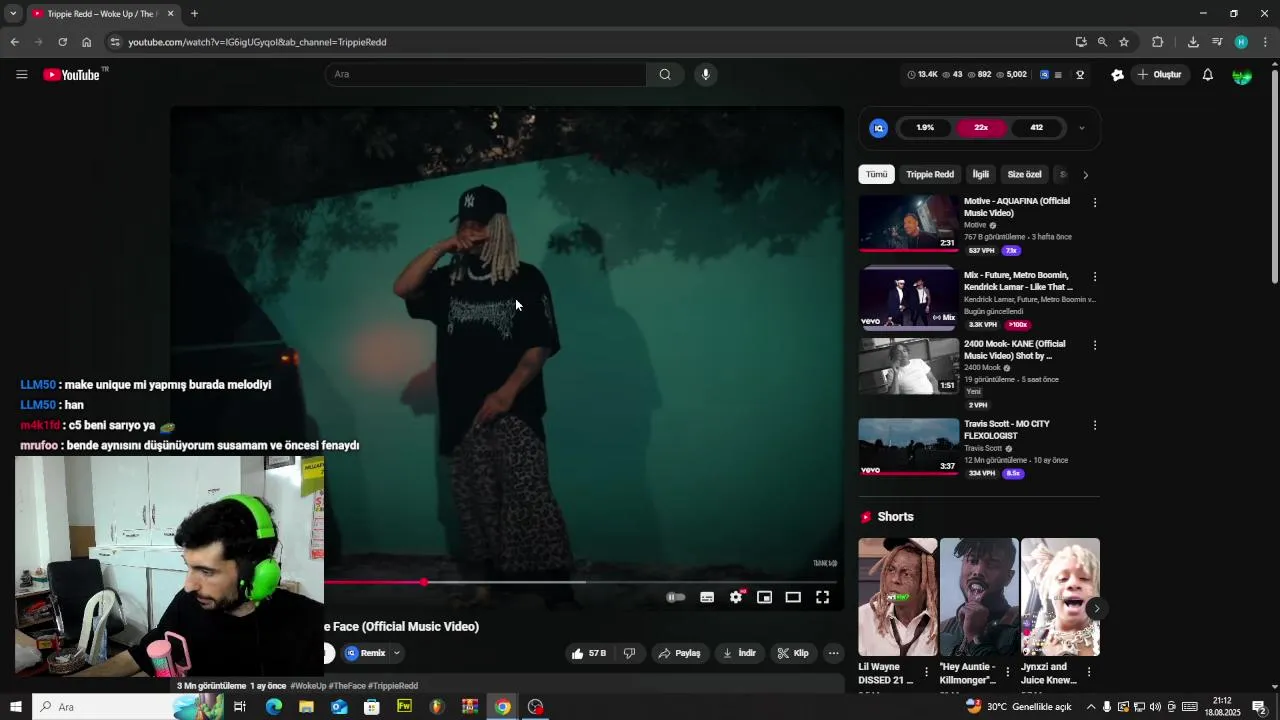This screenshot has height=720, width=1280.
Task: Expand the vidIQ stats panel chevron
Action: point(1081,128)
